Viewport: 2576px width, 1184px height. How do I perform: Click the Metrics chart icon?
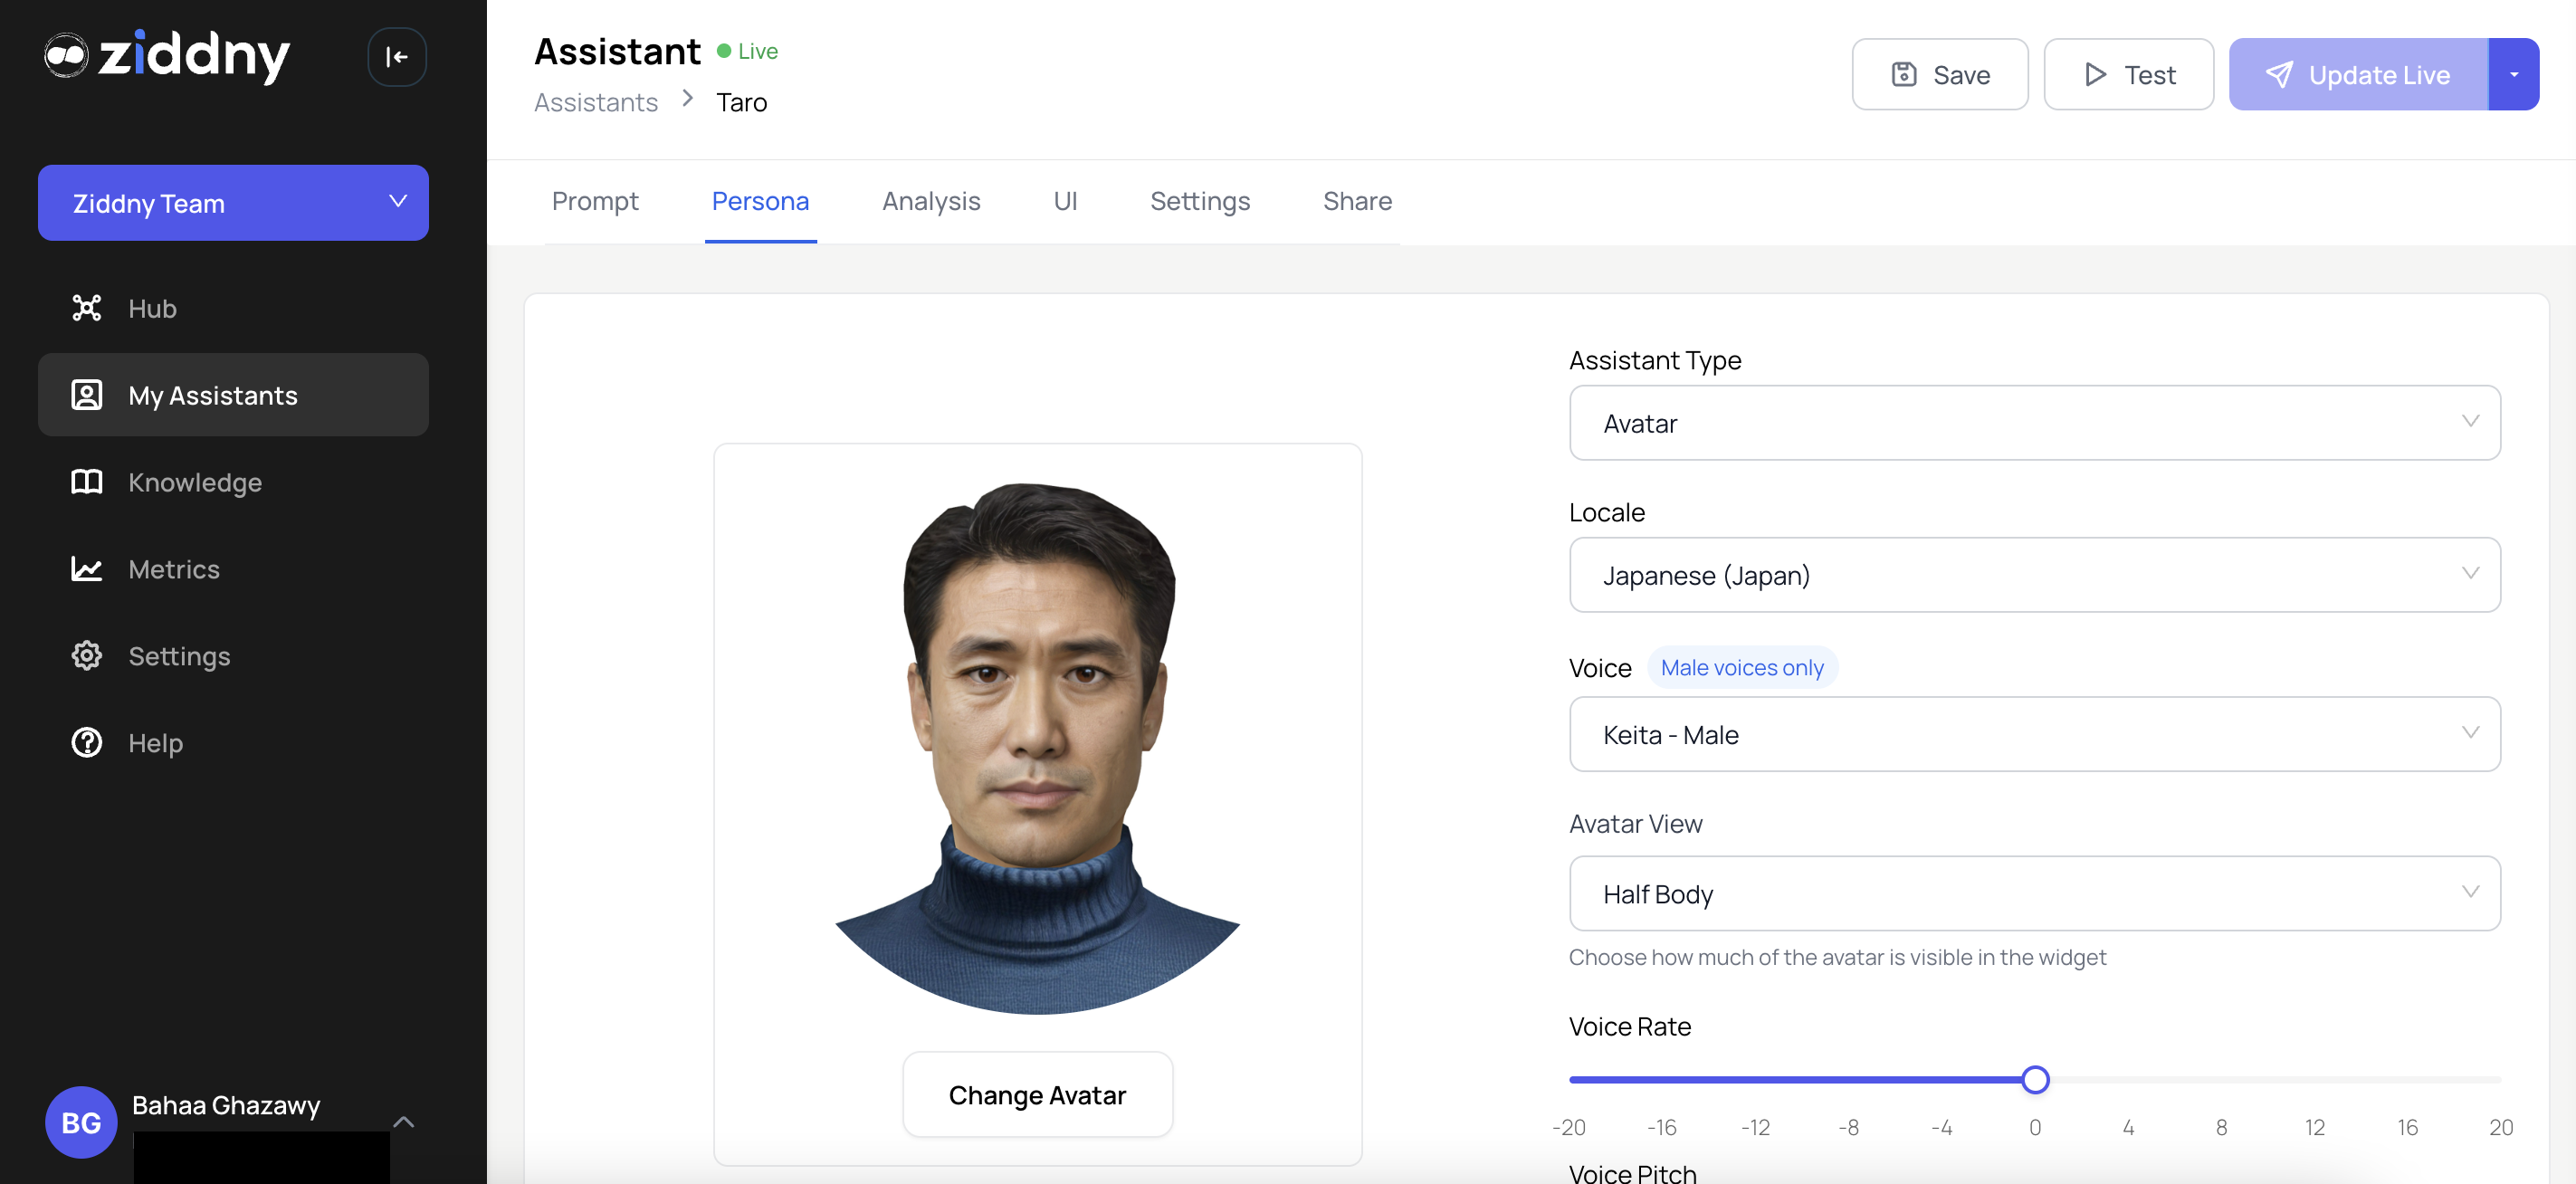click(x=87, y=569)
